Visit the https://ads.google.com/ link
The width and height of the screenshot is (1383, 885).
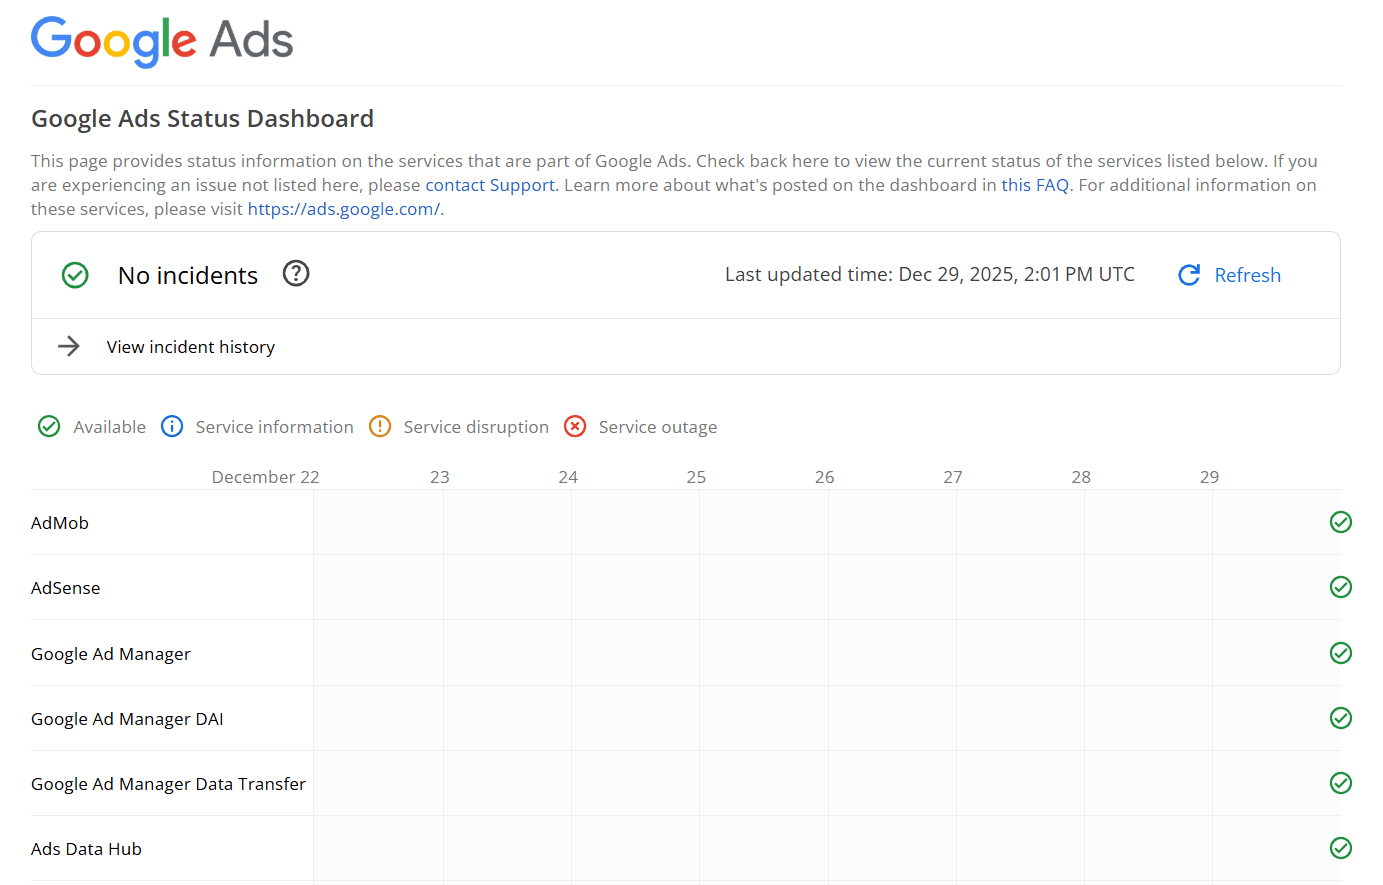(343, 208)
